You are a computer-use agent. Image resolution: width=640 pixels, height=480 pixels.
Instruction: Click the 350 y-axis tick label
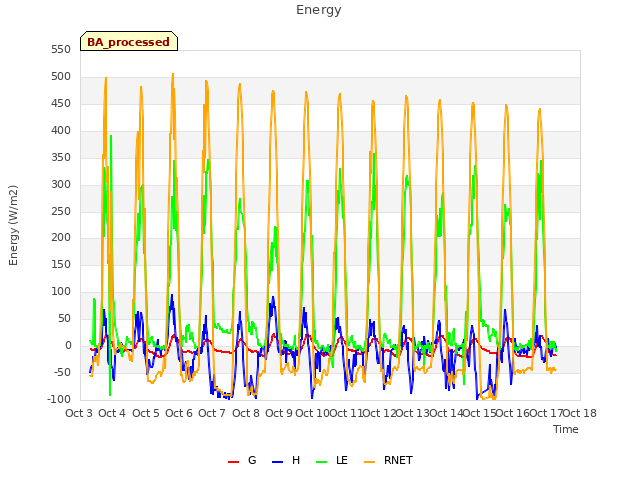tap(61, 158)
